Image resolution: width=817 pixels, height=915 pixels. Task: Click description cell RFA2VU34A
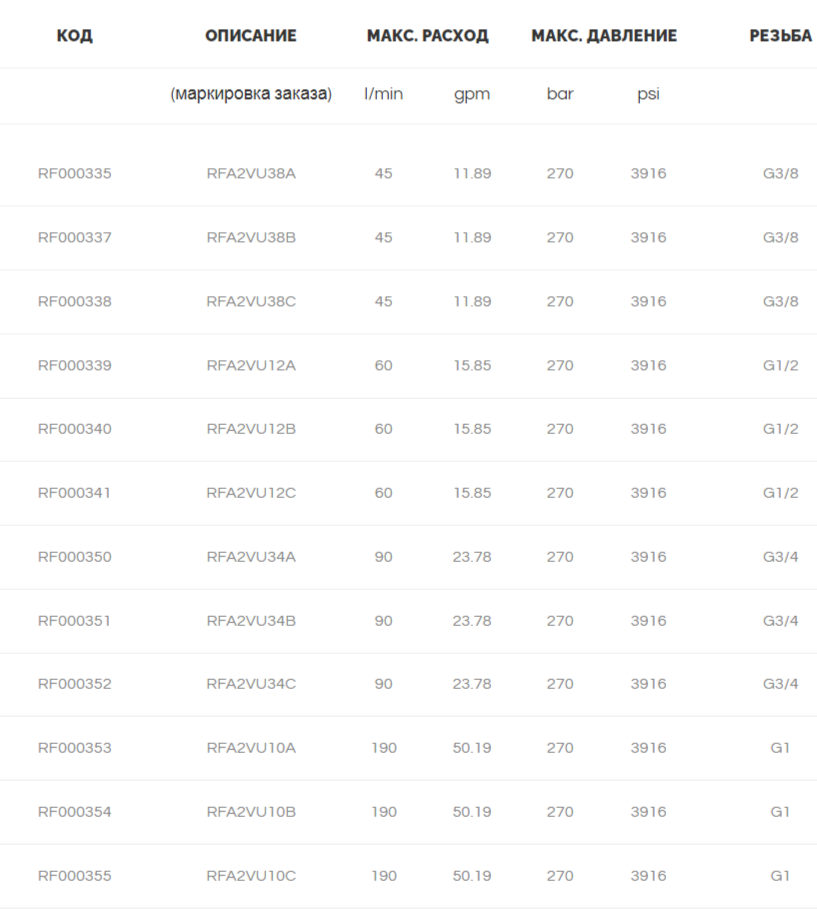(251, 557)
